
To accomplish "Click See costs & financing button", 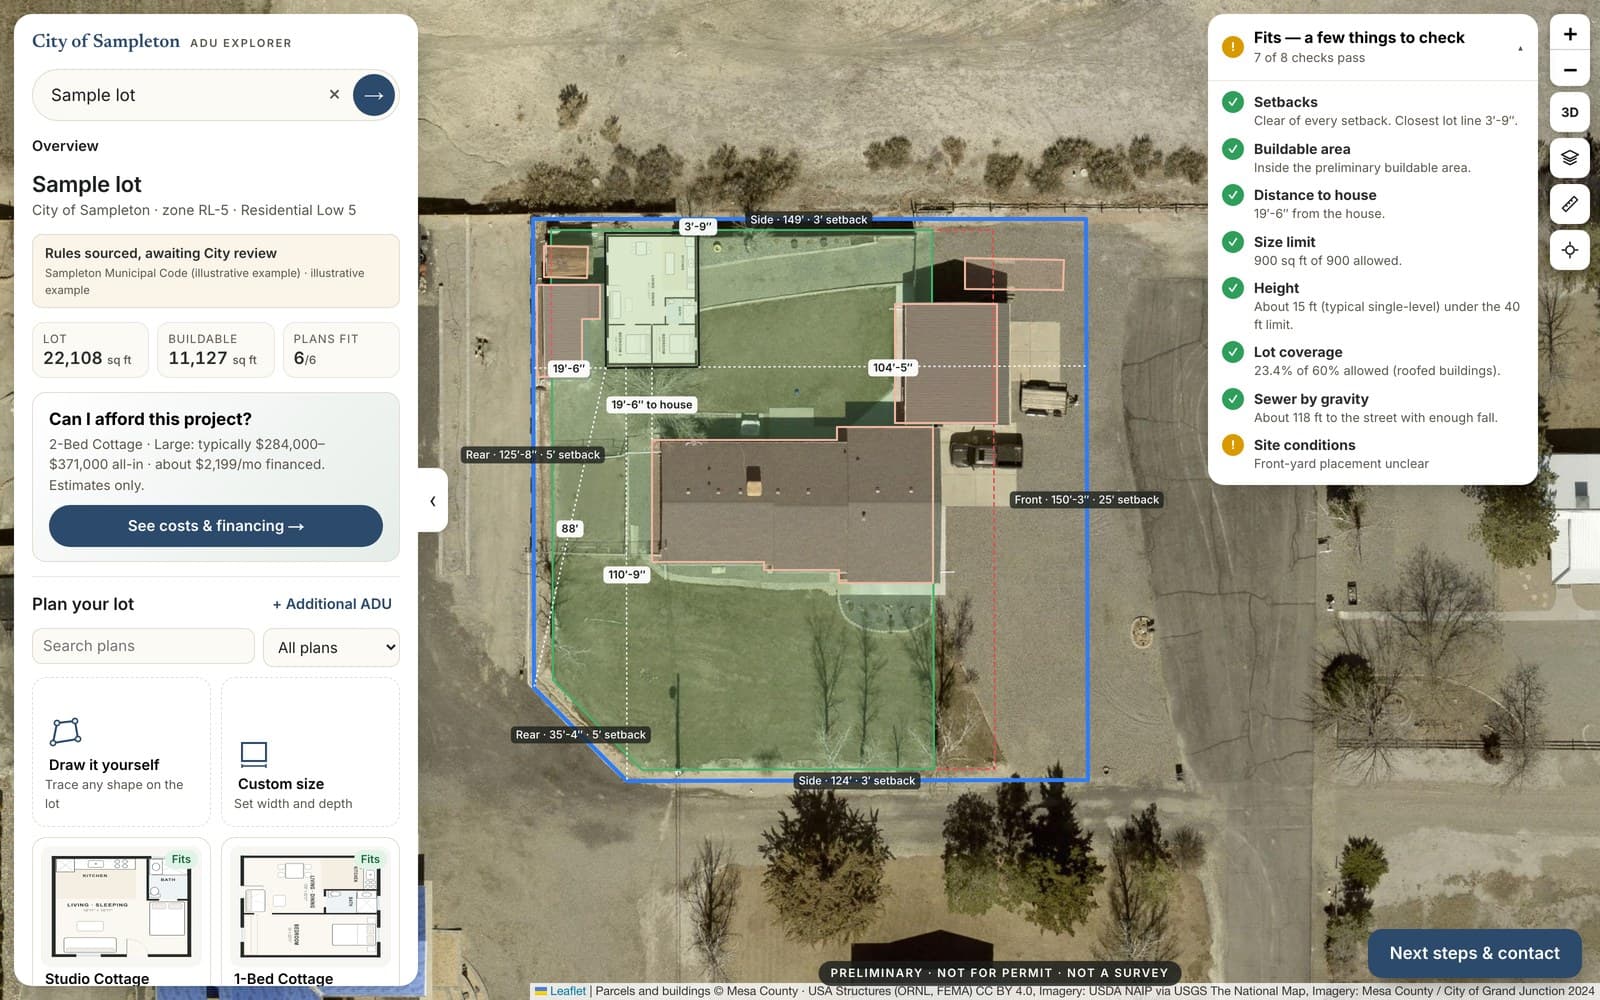I will (x=216, y=526).
